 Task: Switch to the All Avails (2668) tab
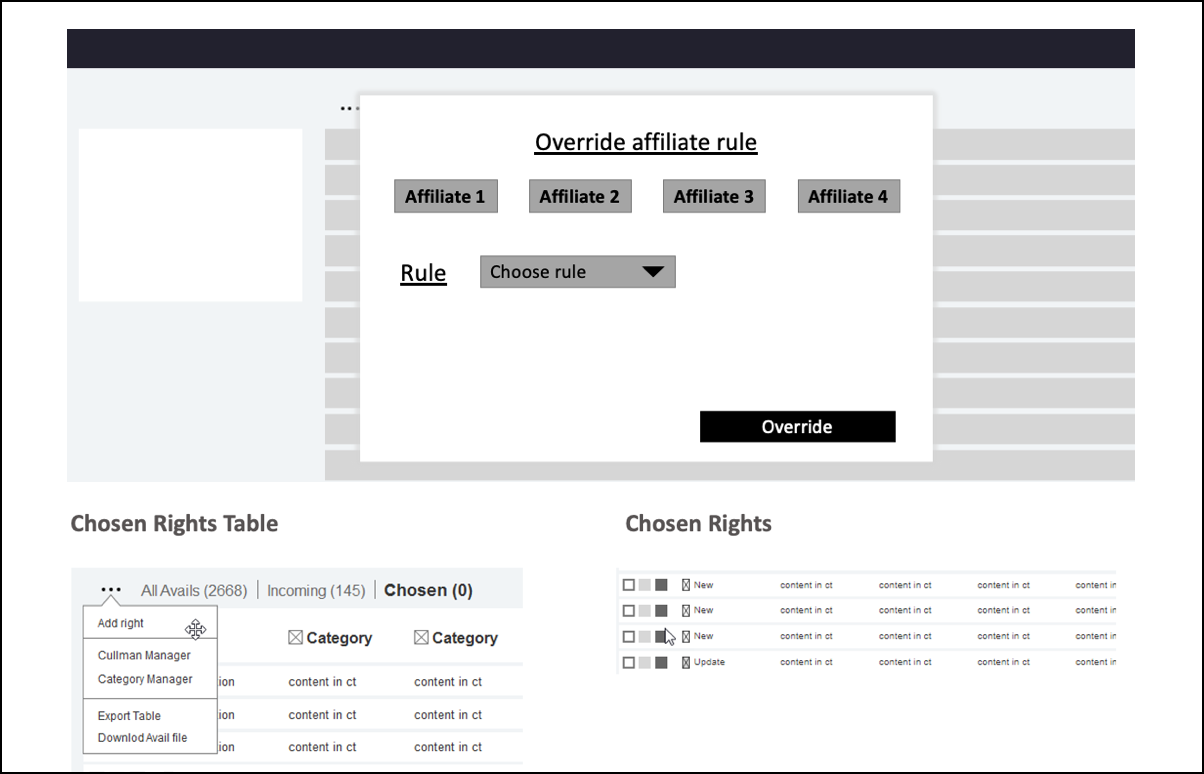(x=194, y=590)
